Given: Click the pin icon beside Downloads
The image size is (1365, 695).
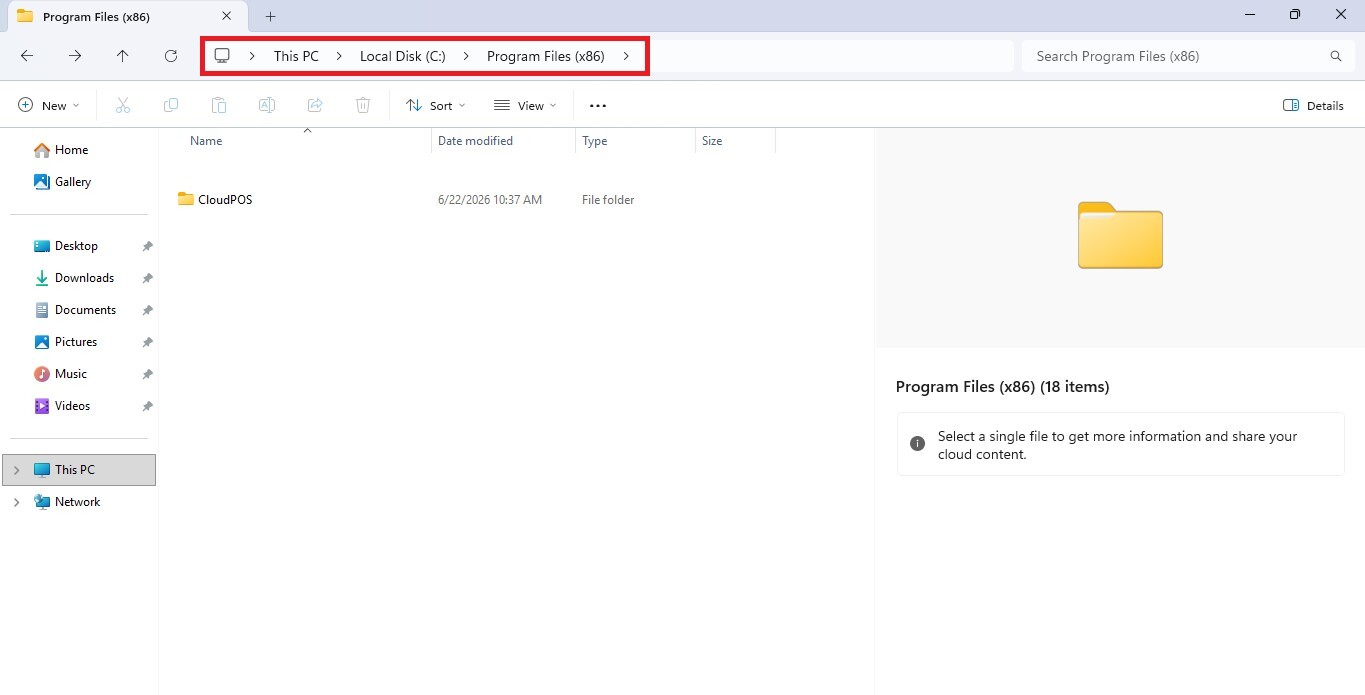Looking at the screenshot, I should tap(147, 278).
